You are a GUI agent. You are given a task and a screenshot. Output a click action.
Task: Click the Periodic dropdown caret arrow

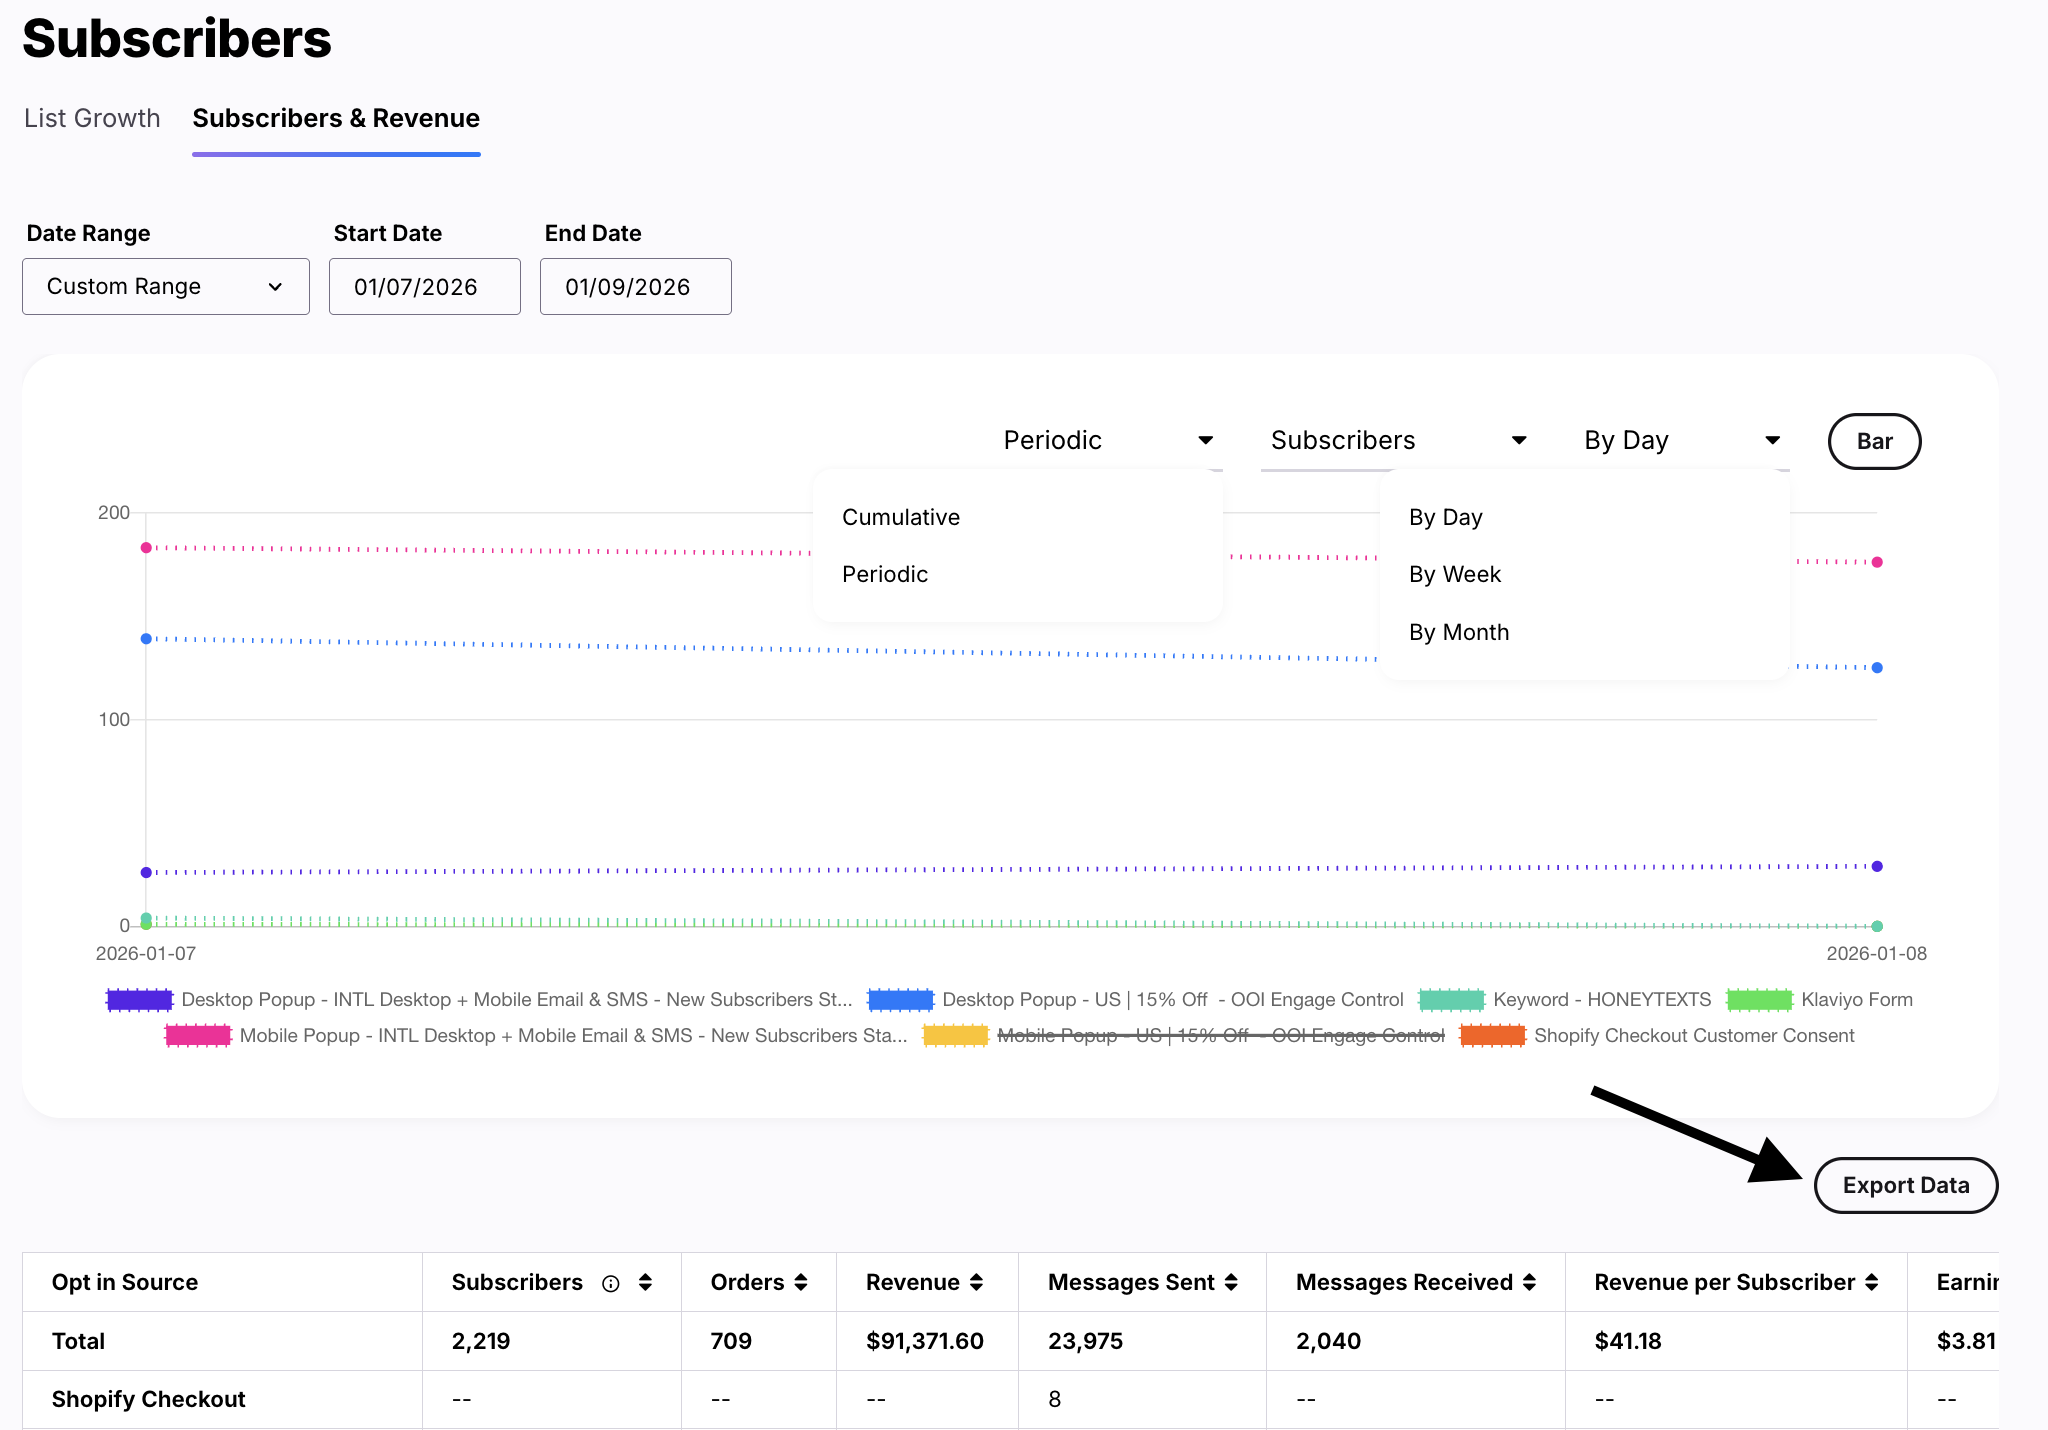click(x=1205, y=441)
